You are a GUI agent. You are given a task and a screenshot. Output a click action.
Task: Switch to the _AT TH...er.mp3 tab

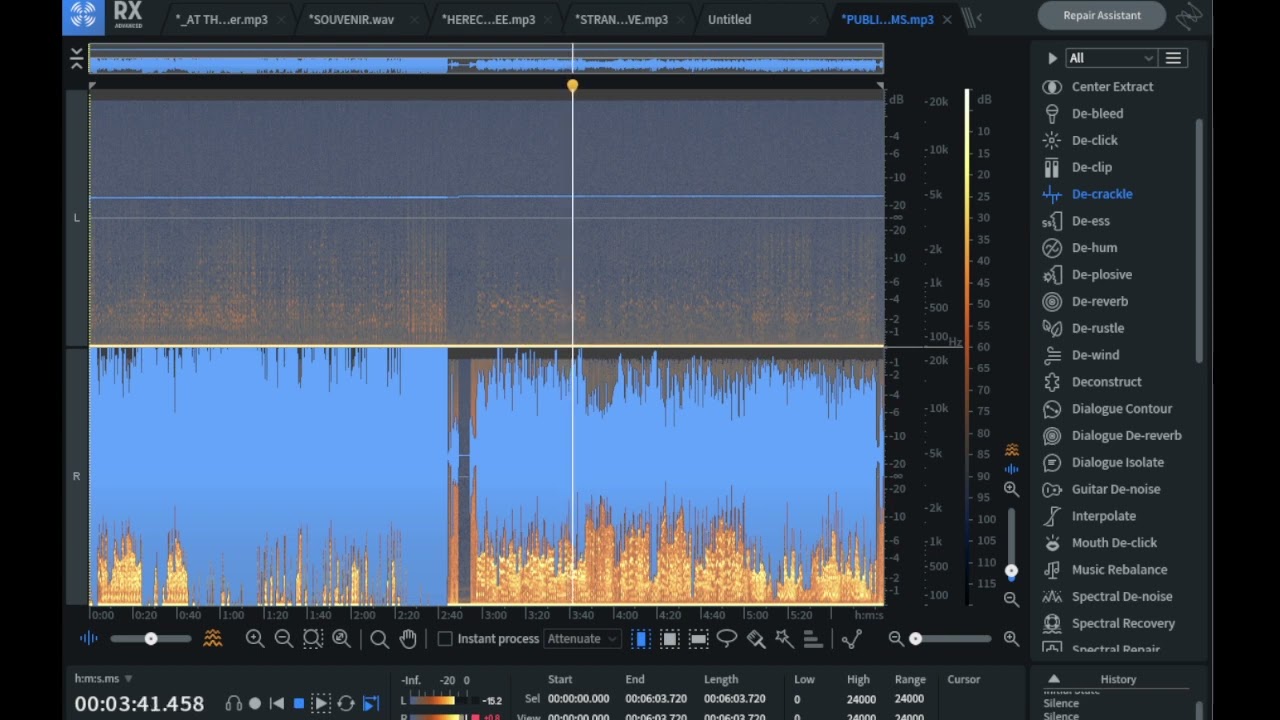(221, 19)
